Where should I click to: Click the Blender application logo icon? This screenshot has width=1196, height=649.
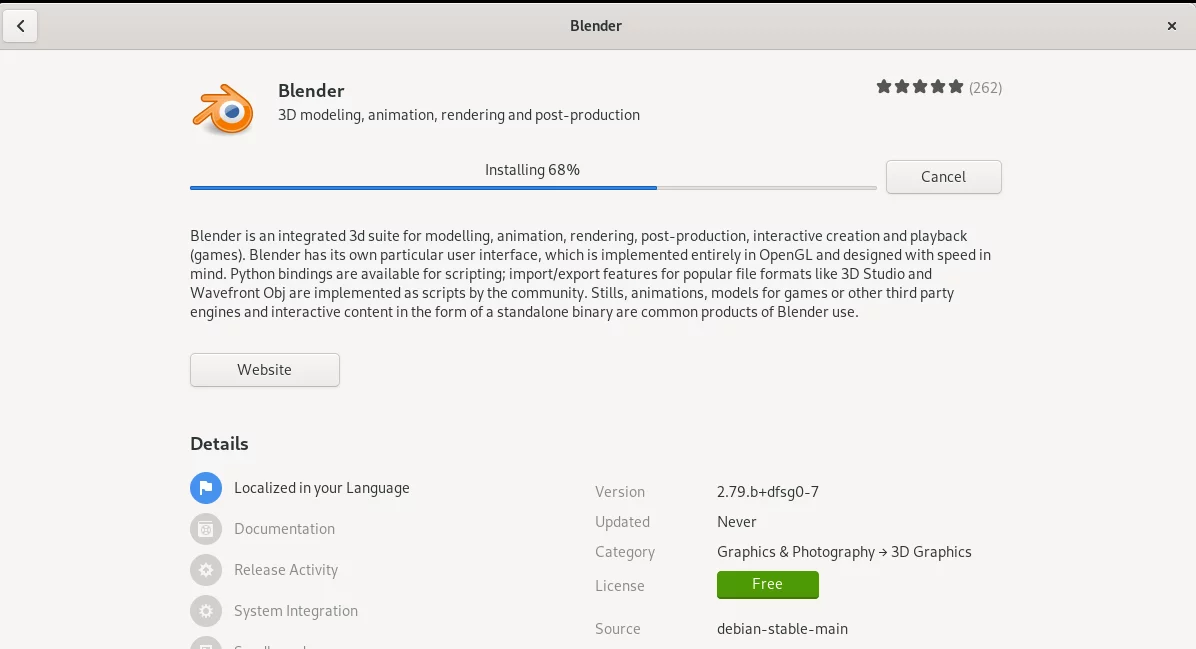223,110
